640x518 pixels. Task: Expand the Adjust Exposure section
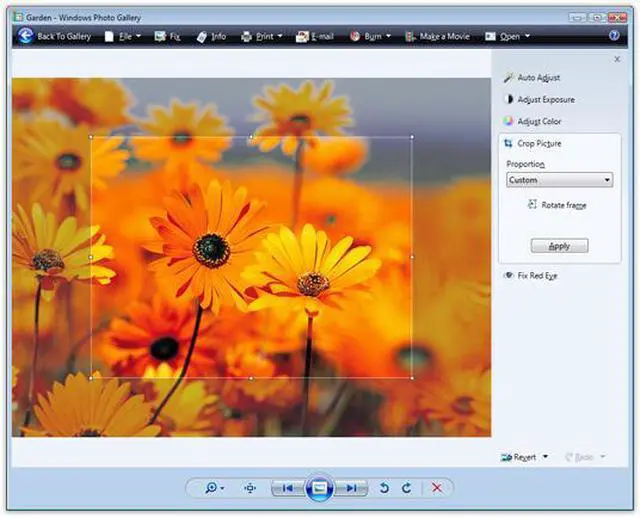545,100
